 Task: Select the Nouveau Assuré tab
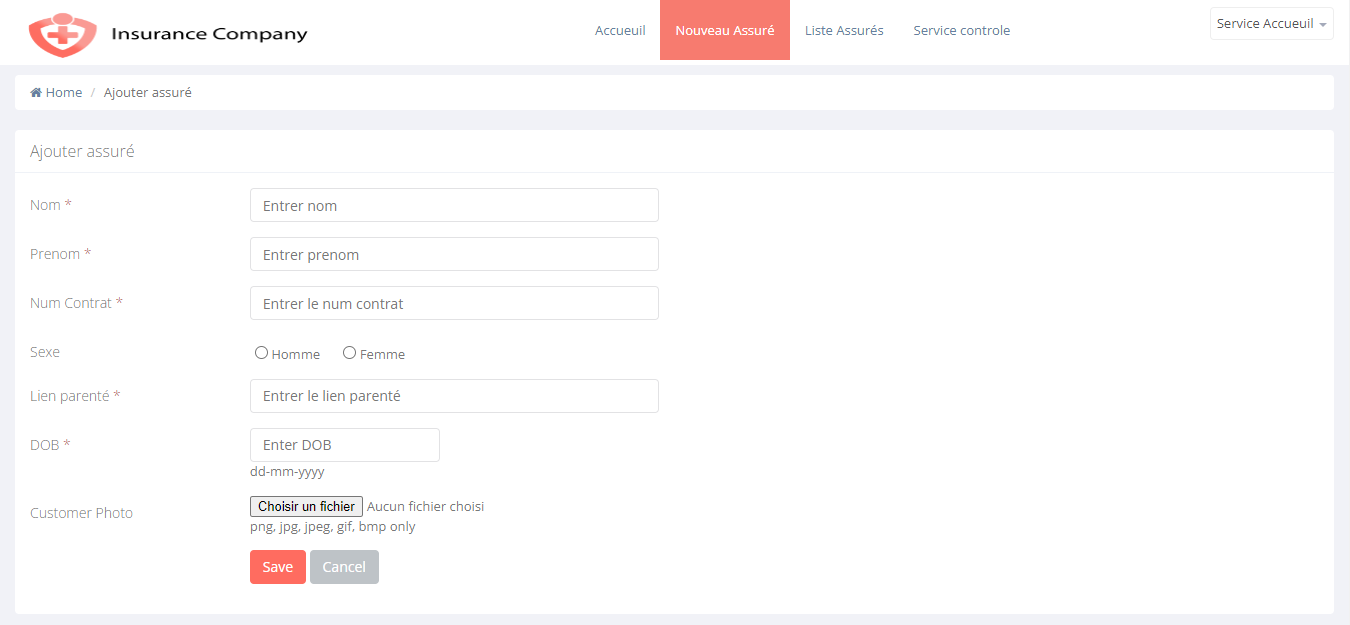click(x=724, y=30)
